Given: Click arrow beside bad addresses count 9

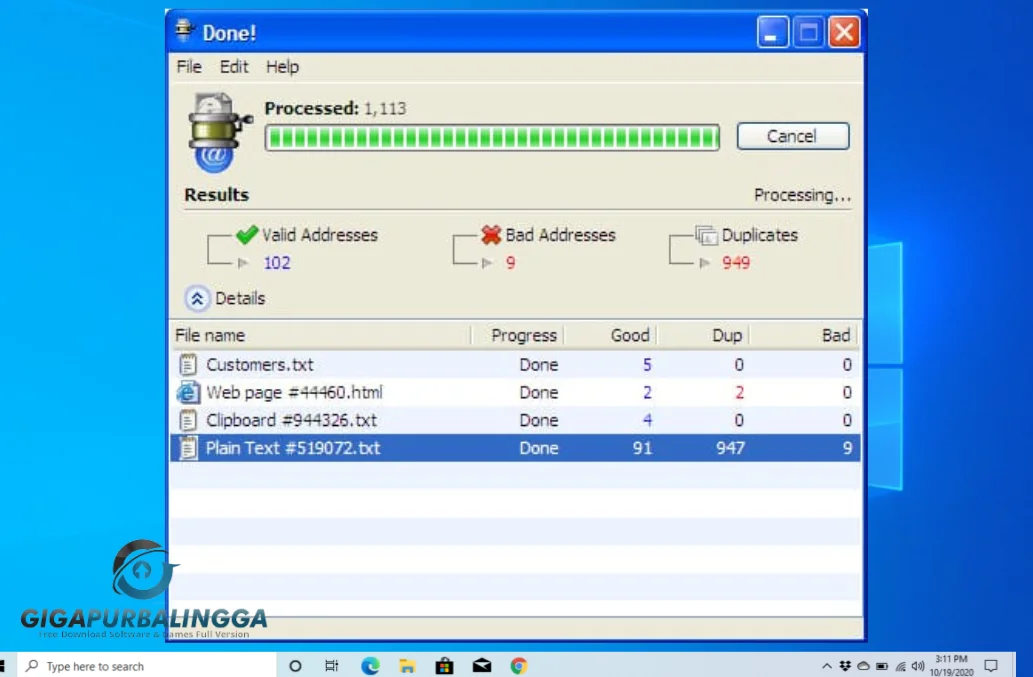Looking at the screenshot, I should pos(487,263).
